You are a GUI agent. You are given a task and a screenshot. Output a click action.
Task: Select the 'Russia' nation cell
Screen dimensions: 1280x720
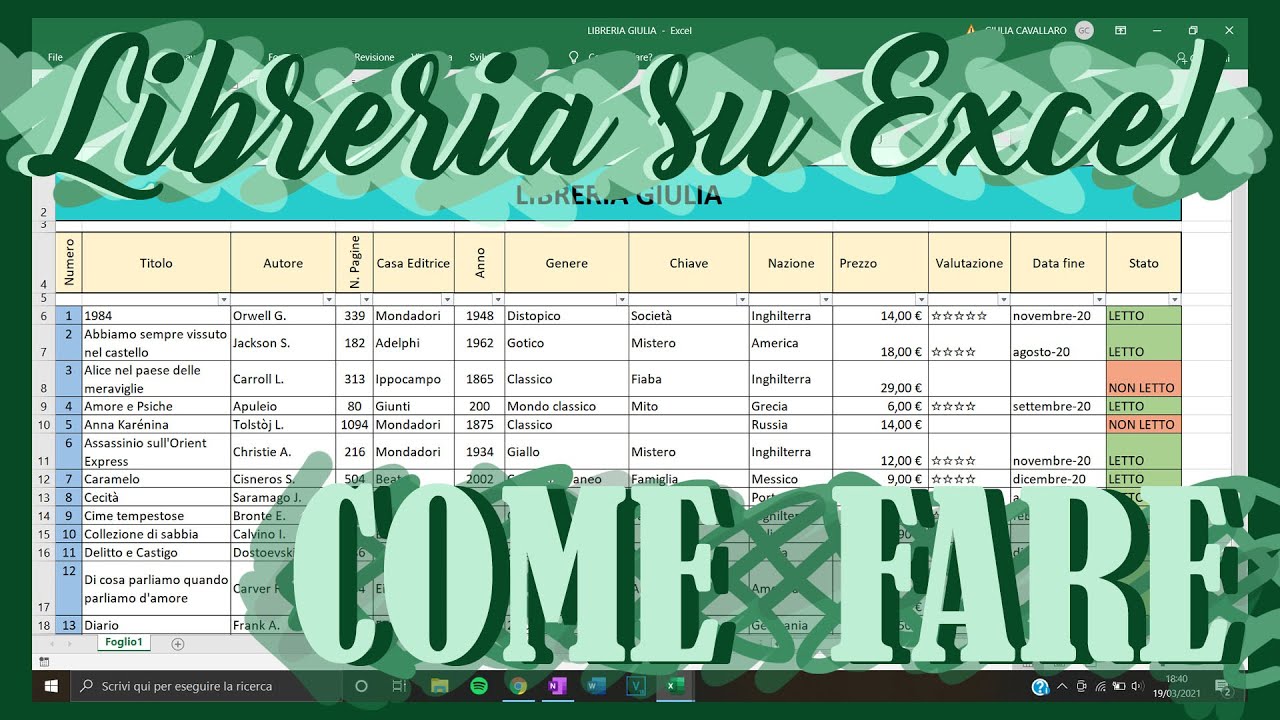coord(790,424)
